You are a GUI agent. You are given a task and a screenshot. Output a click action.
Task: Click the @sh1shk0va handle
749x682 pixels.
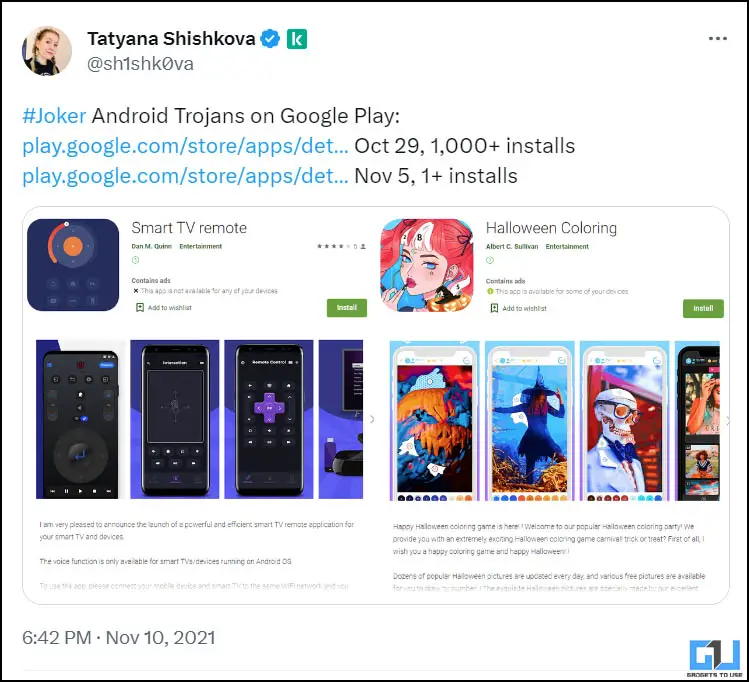[140, 64]
